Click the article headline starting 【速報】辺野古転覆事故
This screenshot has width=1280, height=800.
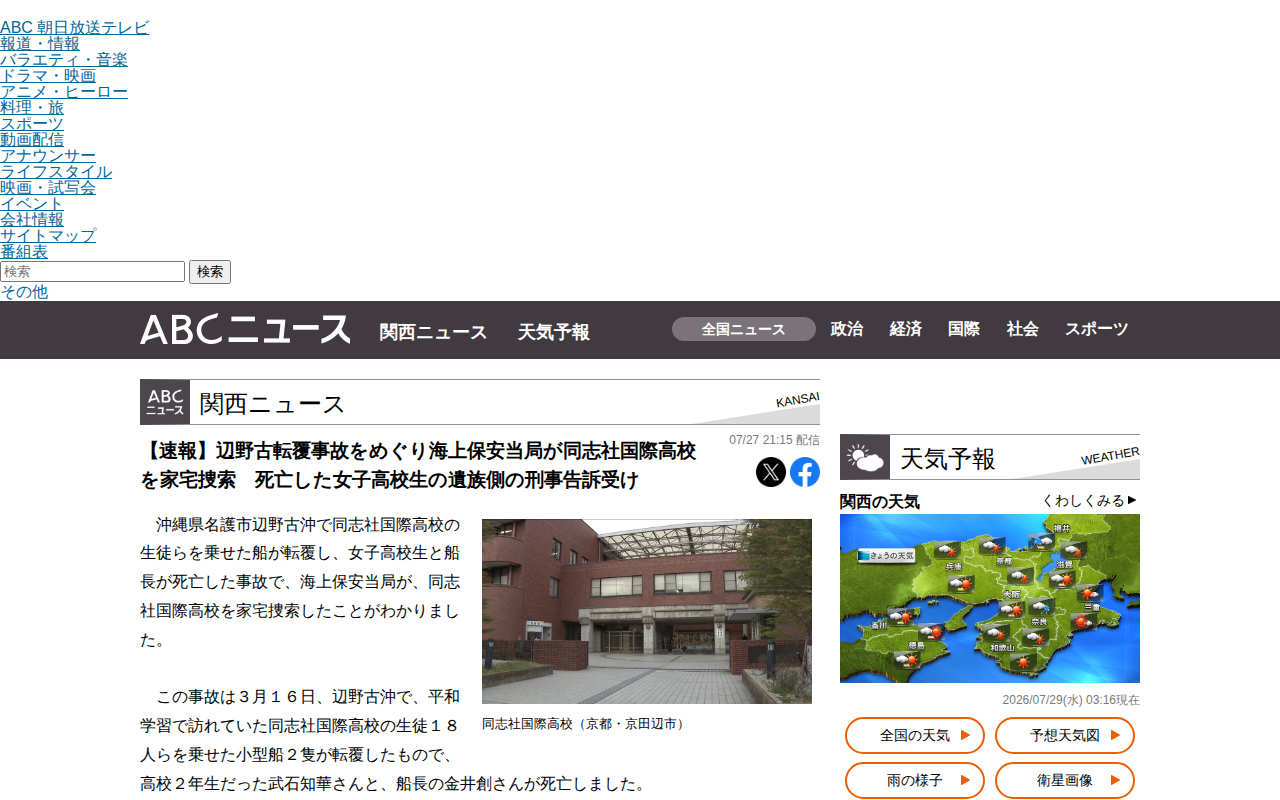click(418, 465)
